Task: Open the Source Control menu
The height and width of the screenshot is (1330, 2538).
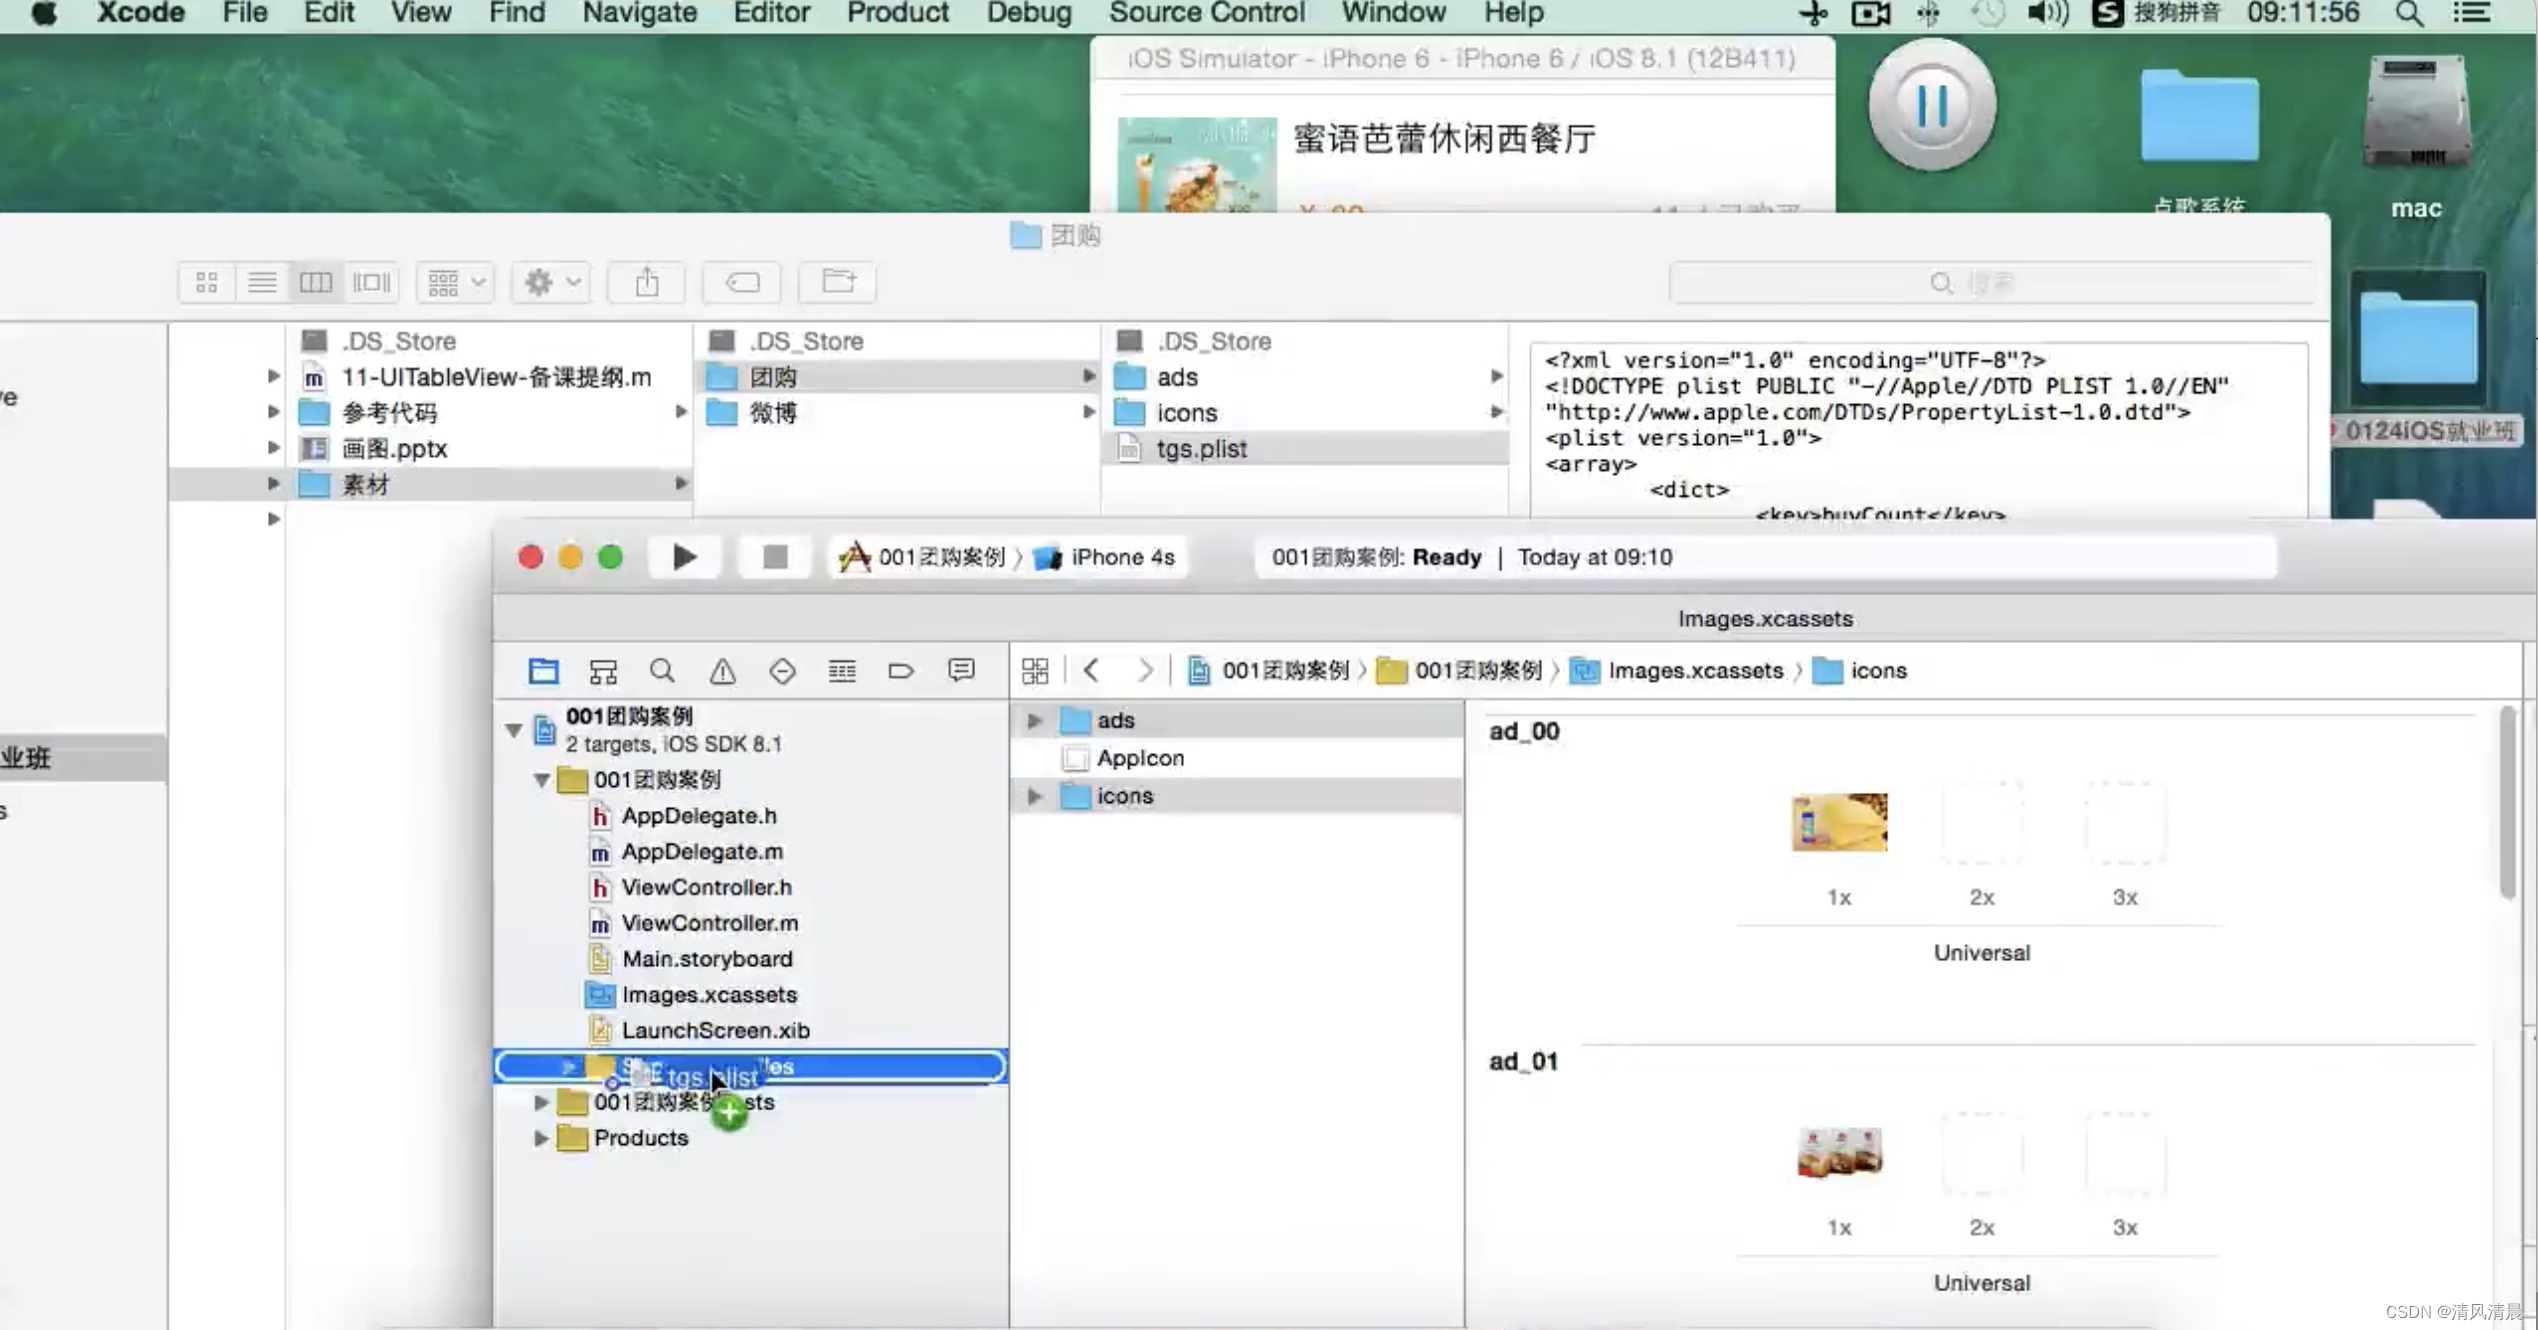Action: [1206, 13]
